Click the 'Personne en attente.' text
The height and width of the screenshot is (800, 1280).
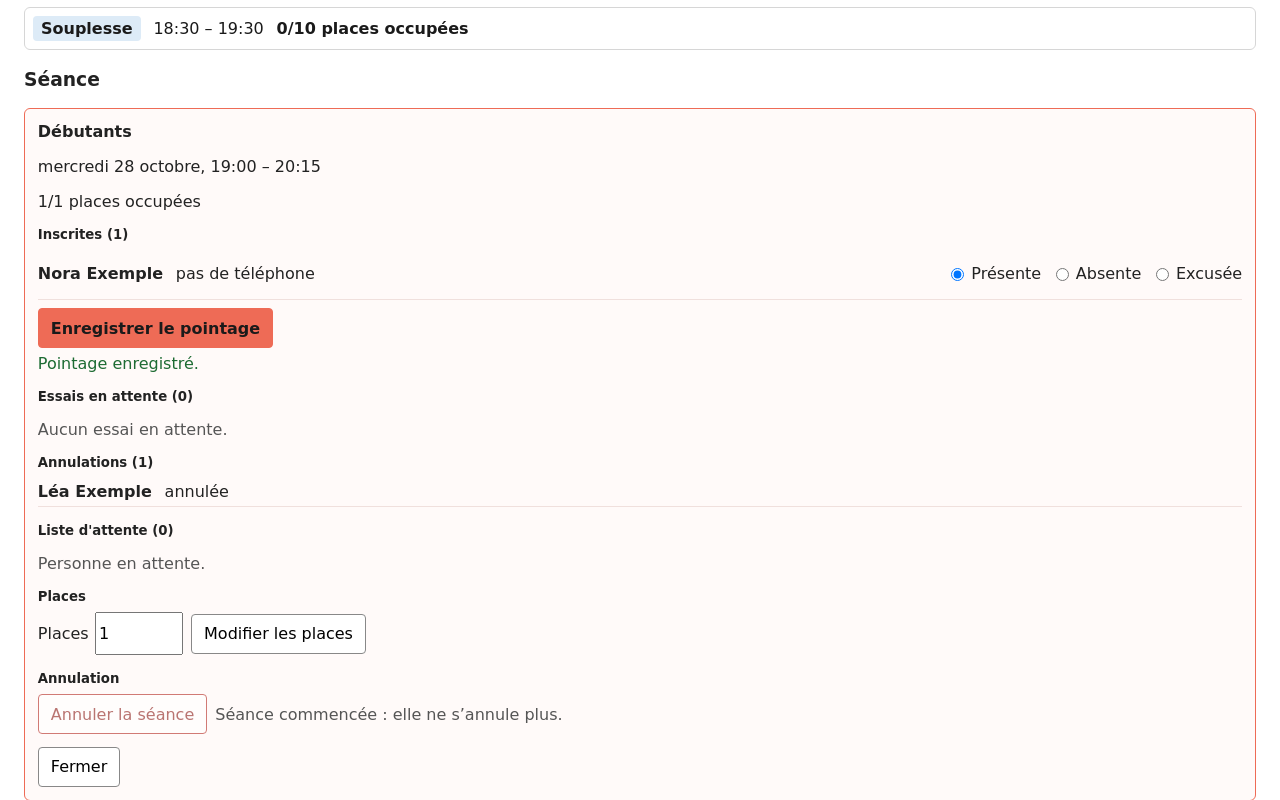click(121, 563)
